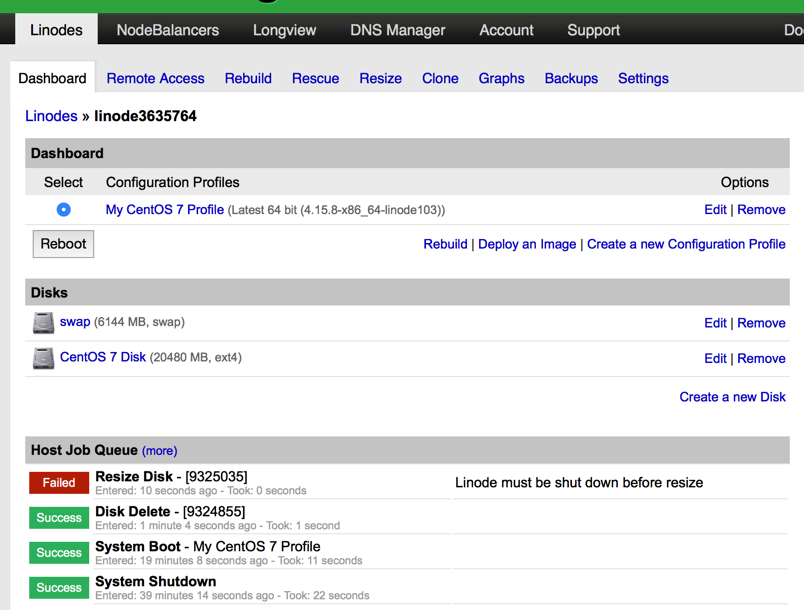Open the Account tab

click(507, 30)
